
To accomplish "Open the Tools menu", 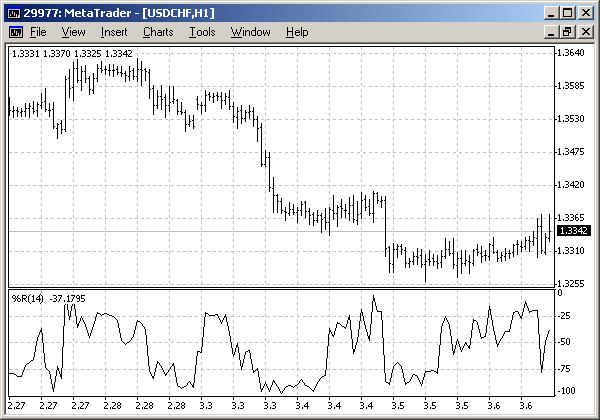I will [x=202, y=32].
